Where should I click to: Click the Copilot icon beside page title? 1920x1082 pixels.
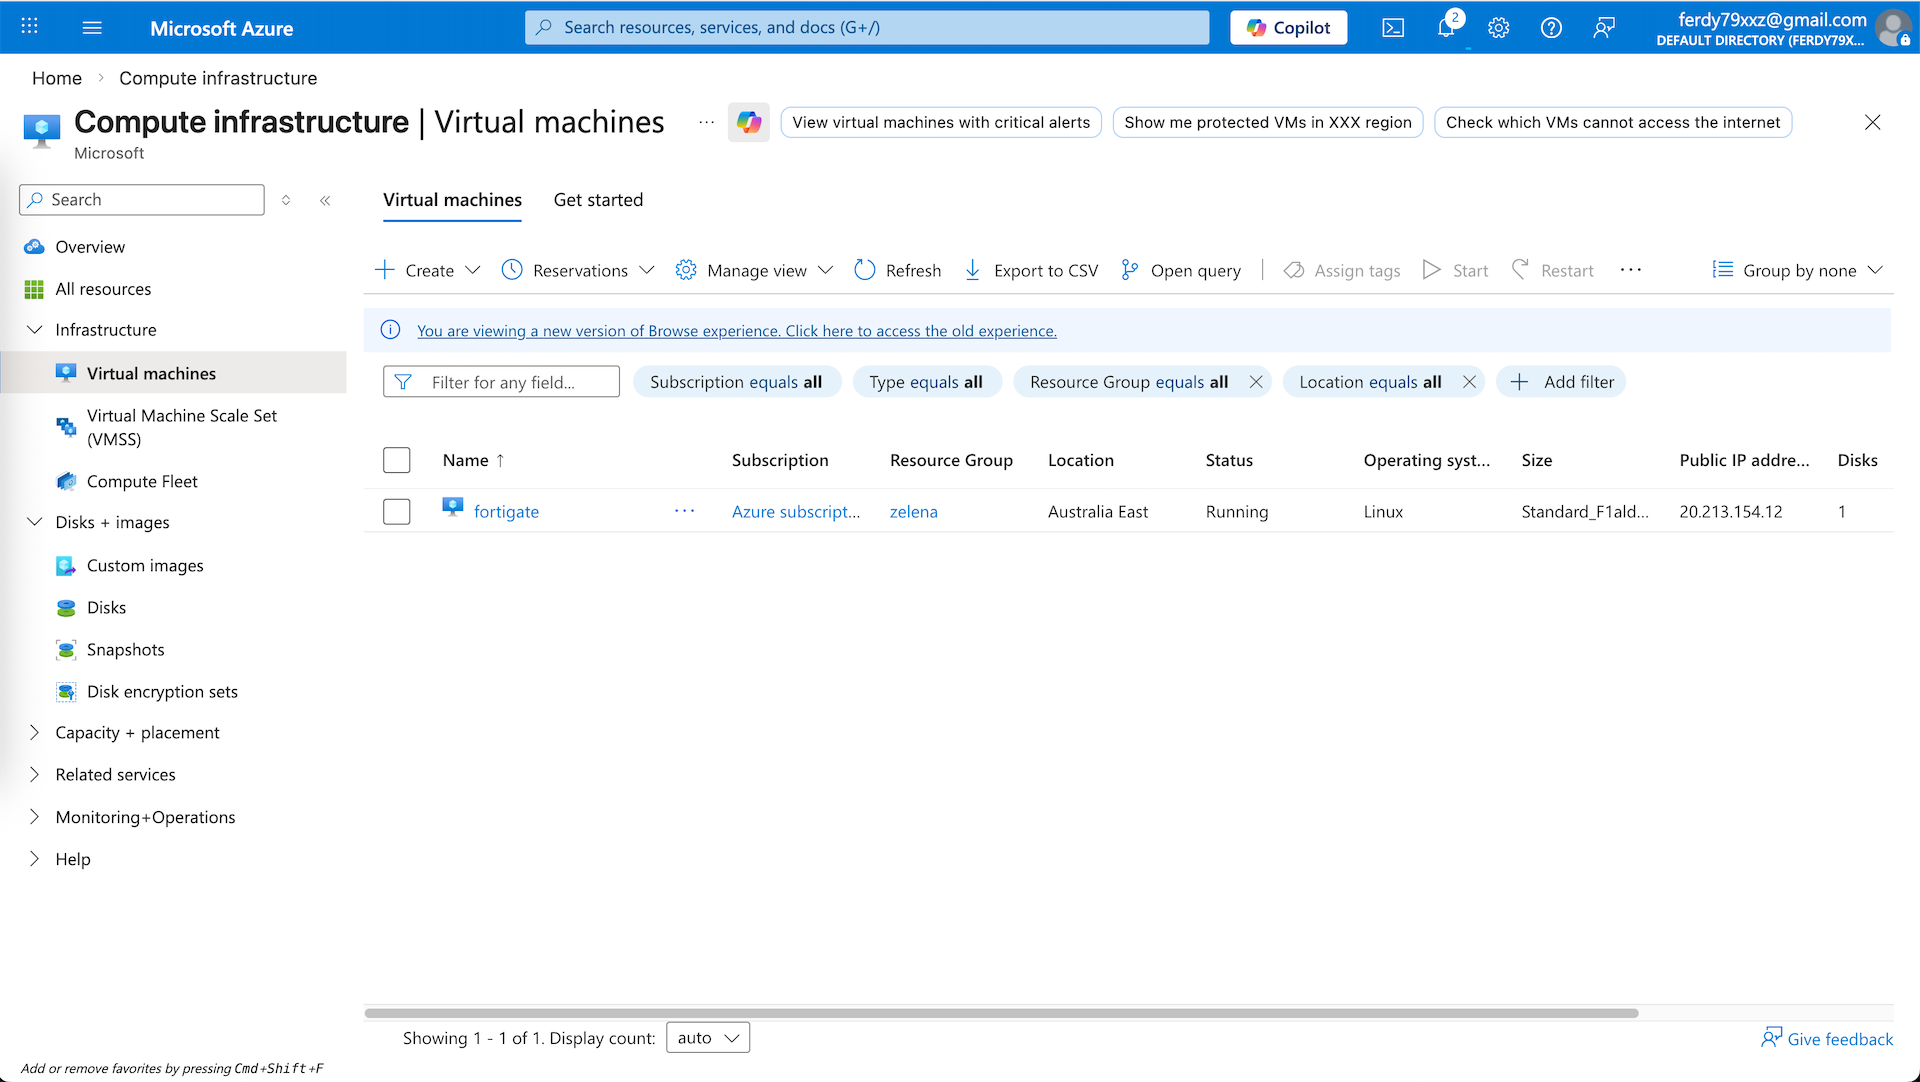749,122
